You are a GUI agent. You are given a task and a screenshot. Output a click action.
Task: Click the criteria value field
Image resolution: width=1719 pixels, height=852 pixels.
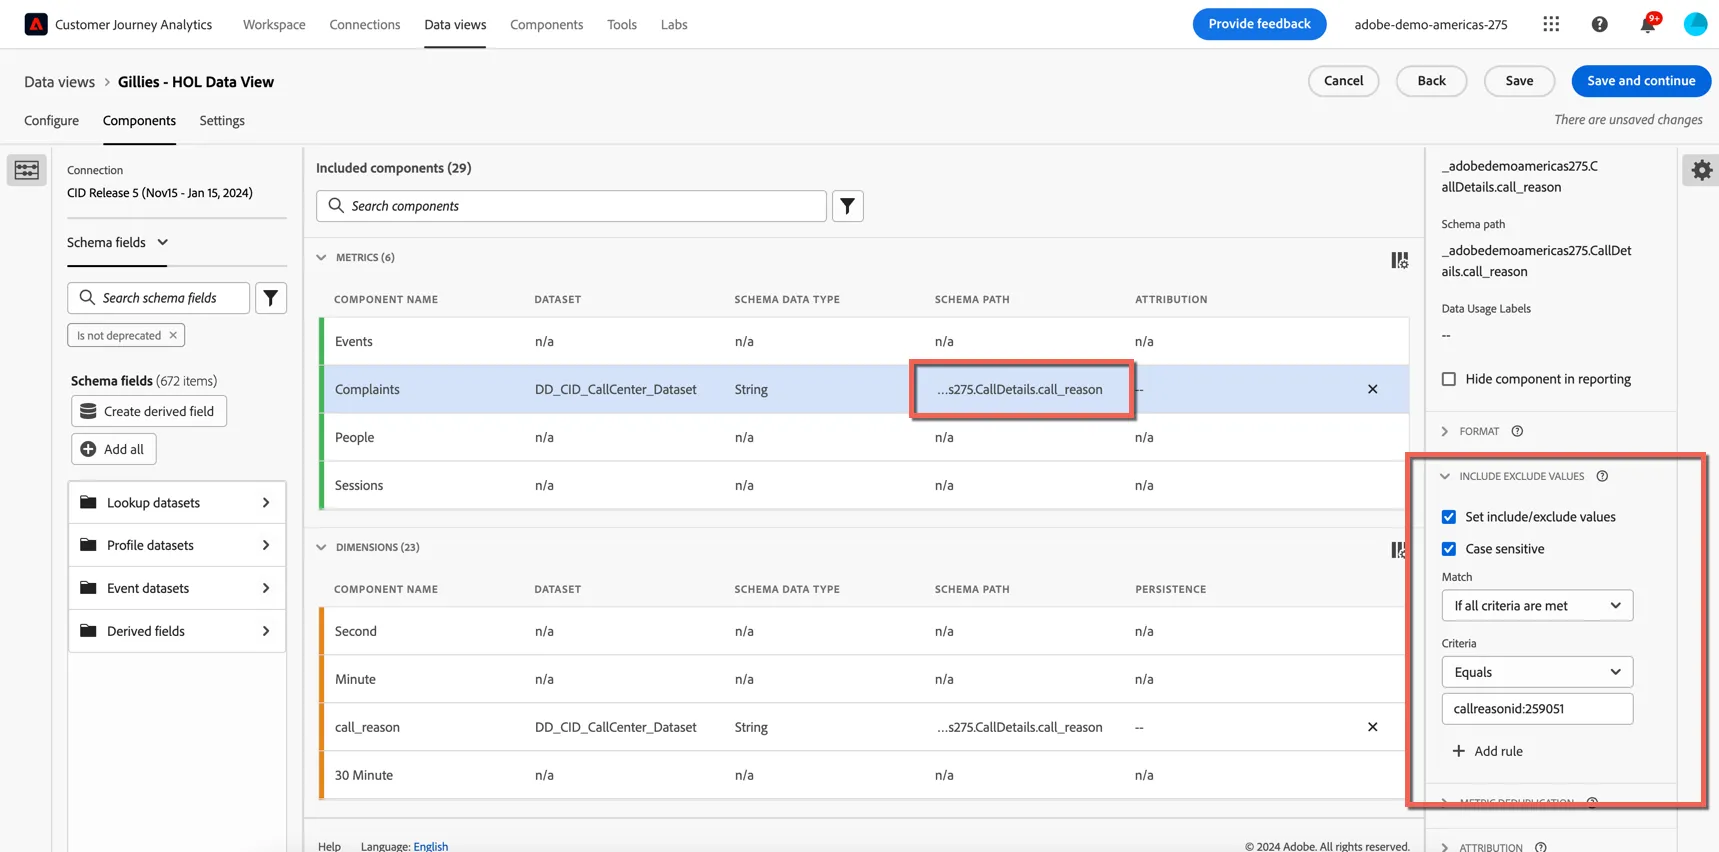point(1537,709)
